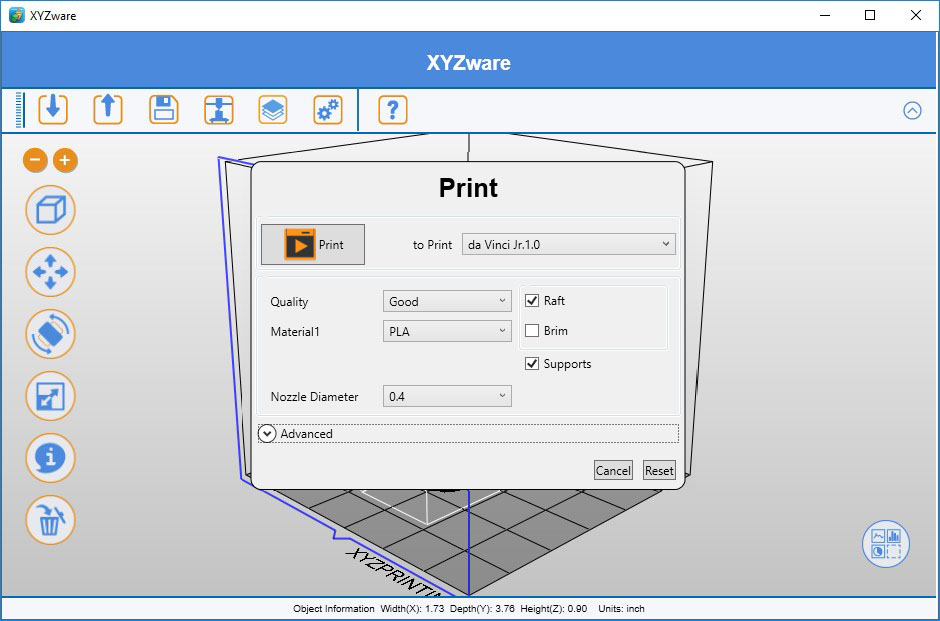This screenshot has height=621, width=940.
Task: Click the Cancel button
Action: click(613, 471)
